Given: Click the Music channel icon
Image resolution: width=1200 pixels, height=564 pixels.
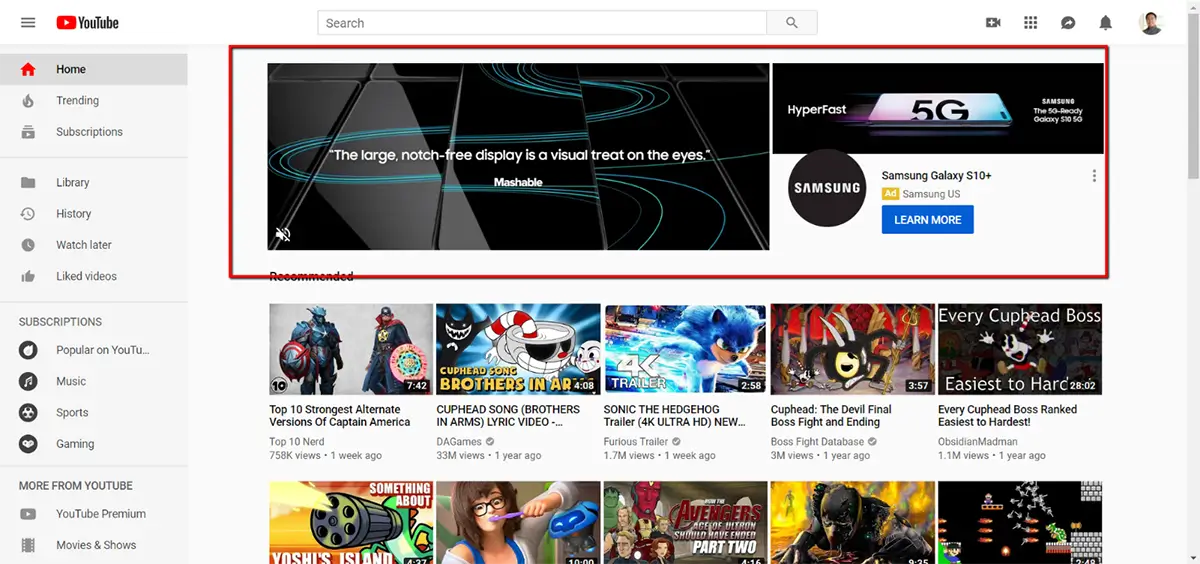Looking at the screenshot, I should pyautogui.click(x=29, y=381).
